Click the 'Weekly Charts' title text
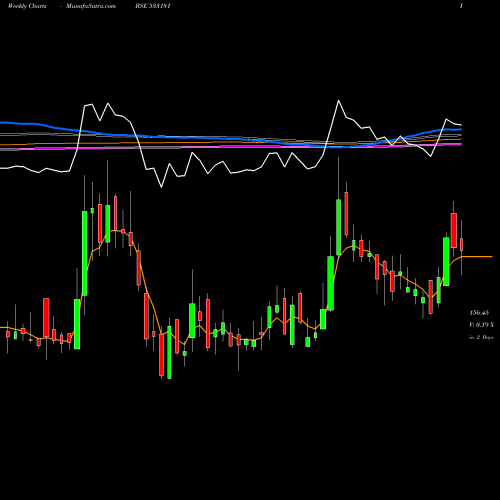500x500 pixels. [27, 6]
